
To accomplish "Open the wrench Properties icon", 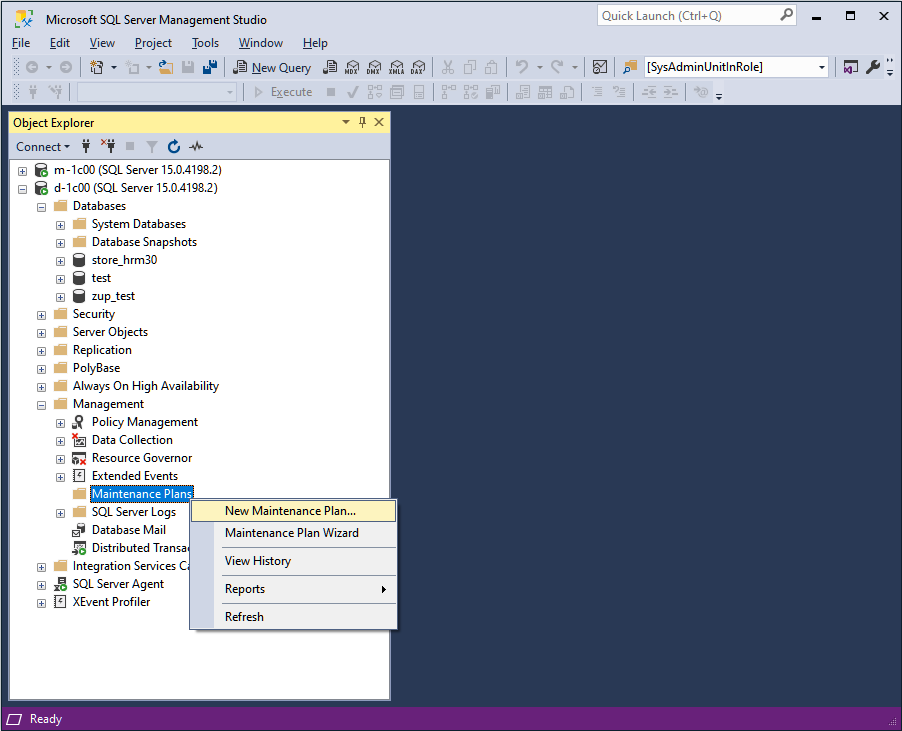I will 873,67.
